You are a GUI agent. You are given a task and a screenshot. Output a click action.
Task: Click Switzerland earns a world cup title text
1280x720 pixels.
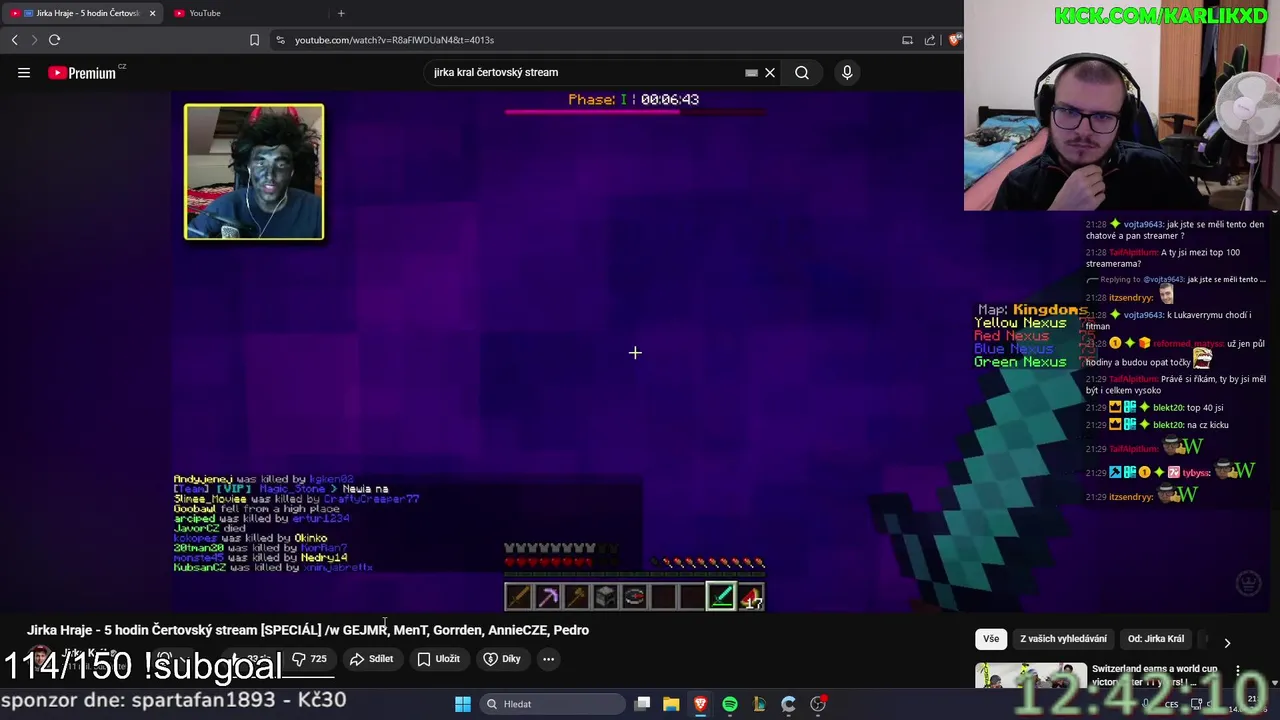pos(1155,675)
